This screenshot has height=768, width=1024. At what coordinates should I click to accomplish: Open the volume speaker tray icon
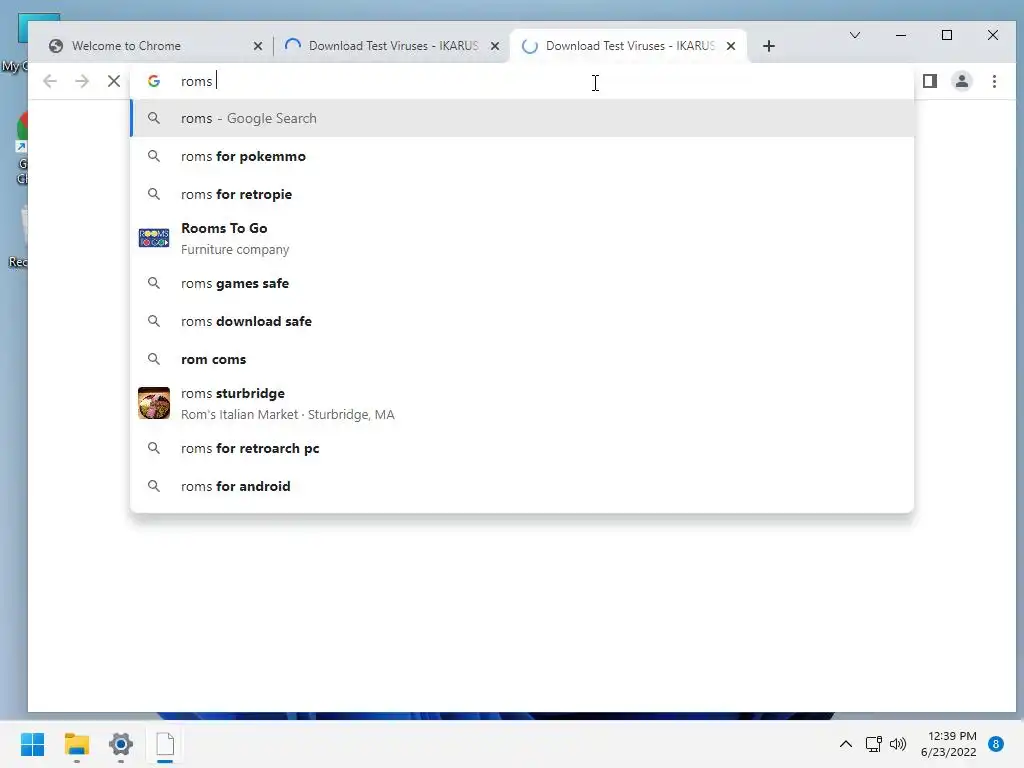(898, 744)
